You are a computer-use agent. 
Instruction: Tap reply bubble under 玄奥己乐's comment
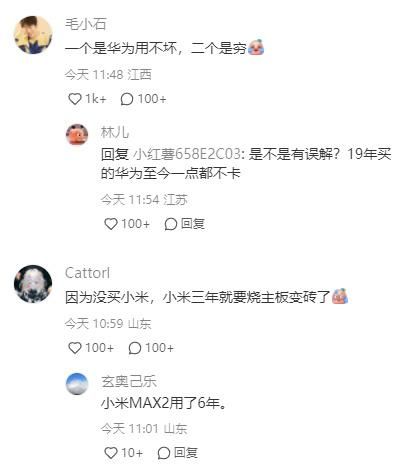(164, 453)
